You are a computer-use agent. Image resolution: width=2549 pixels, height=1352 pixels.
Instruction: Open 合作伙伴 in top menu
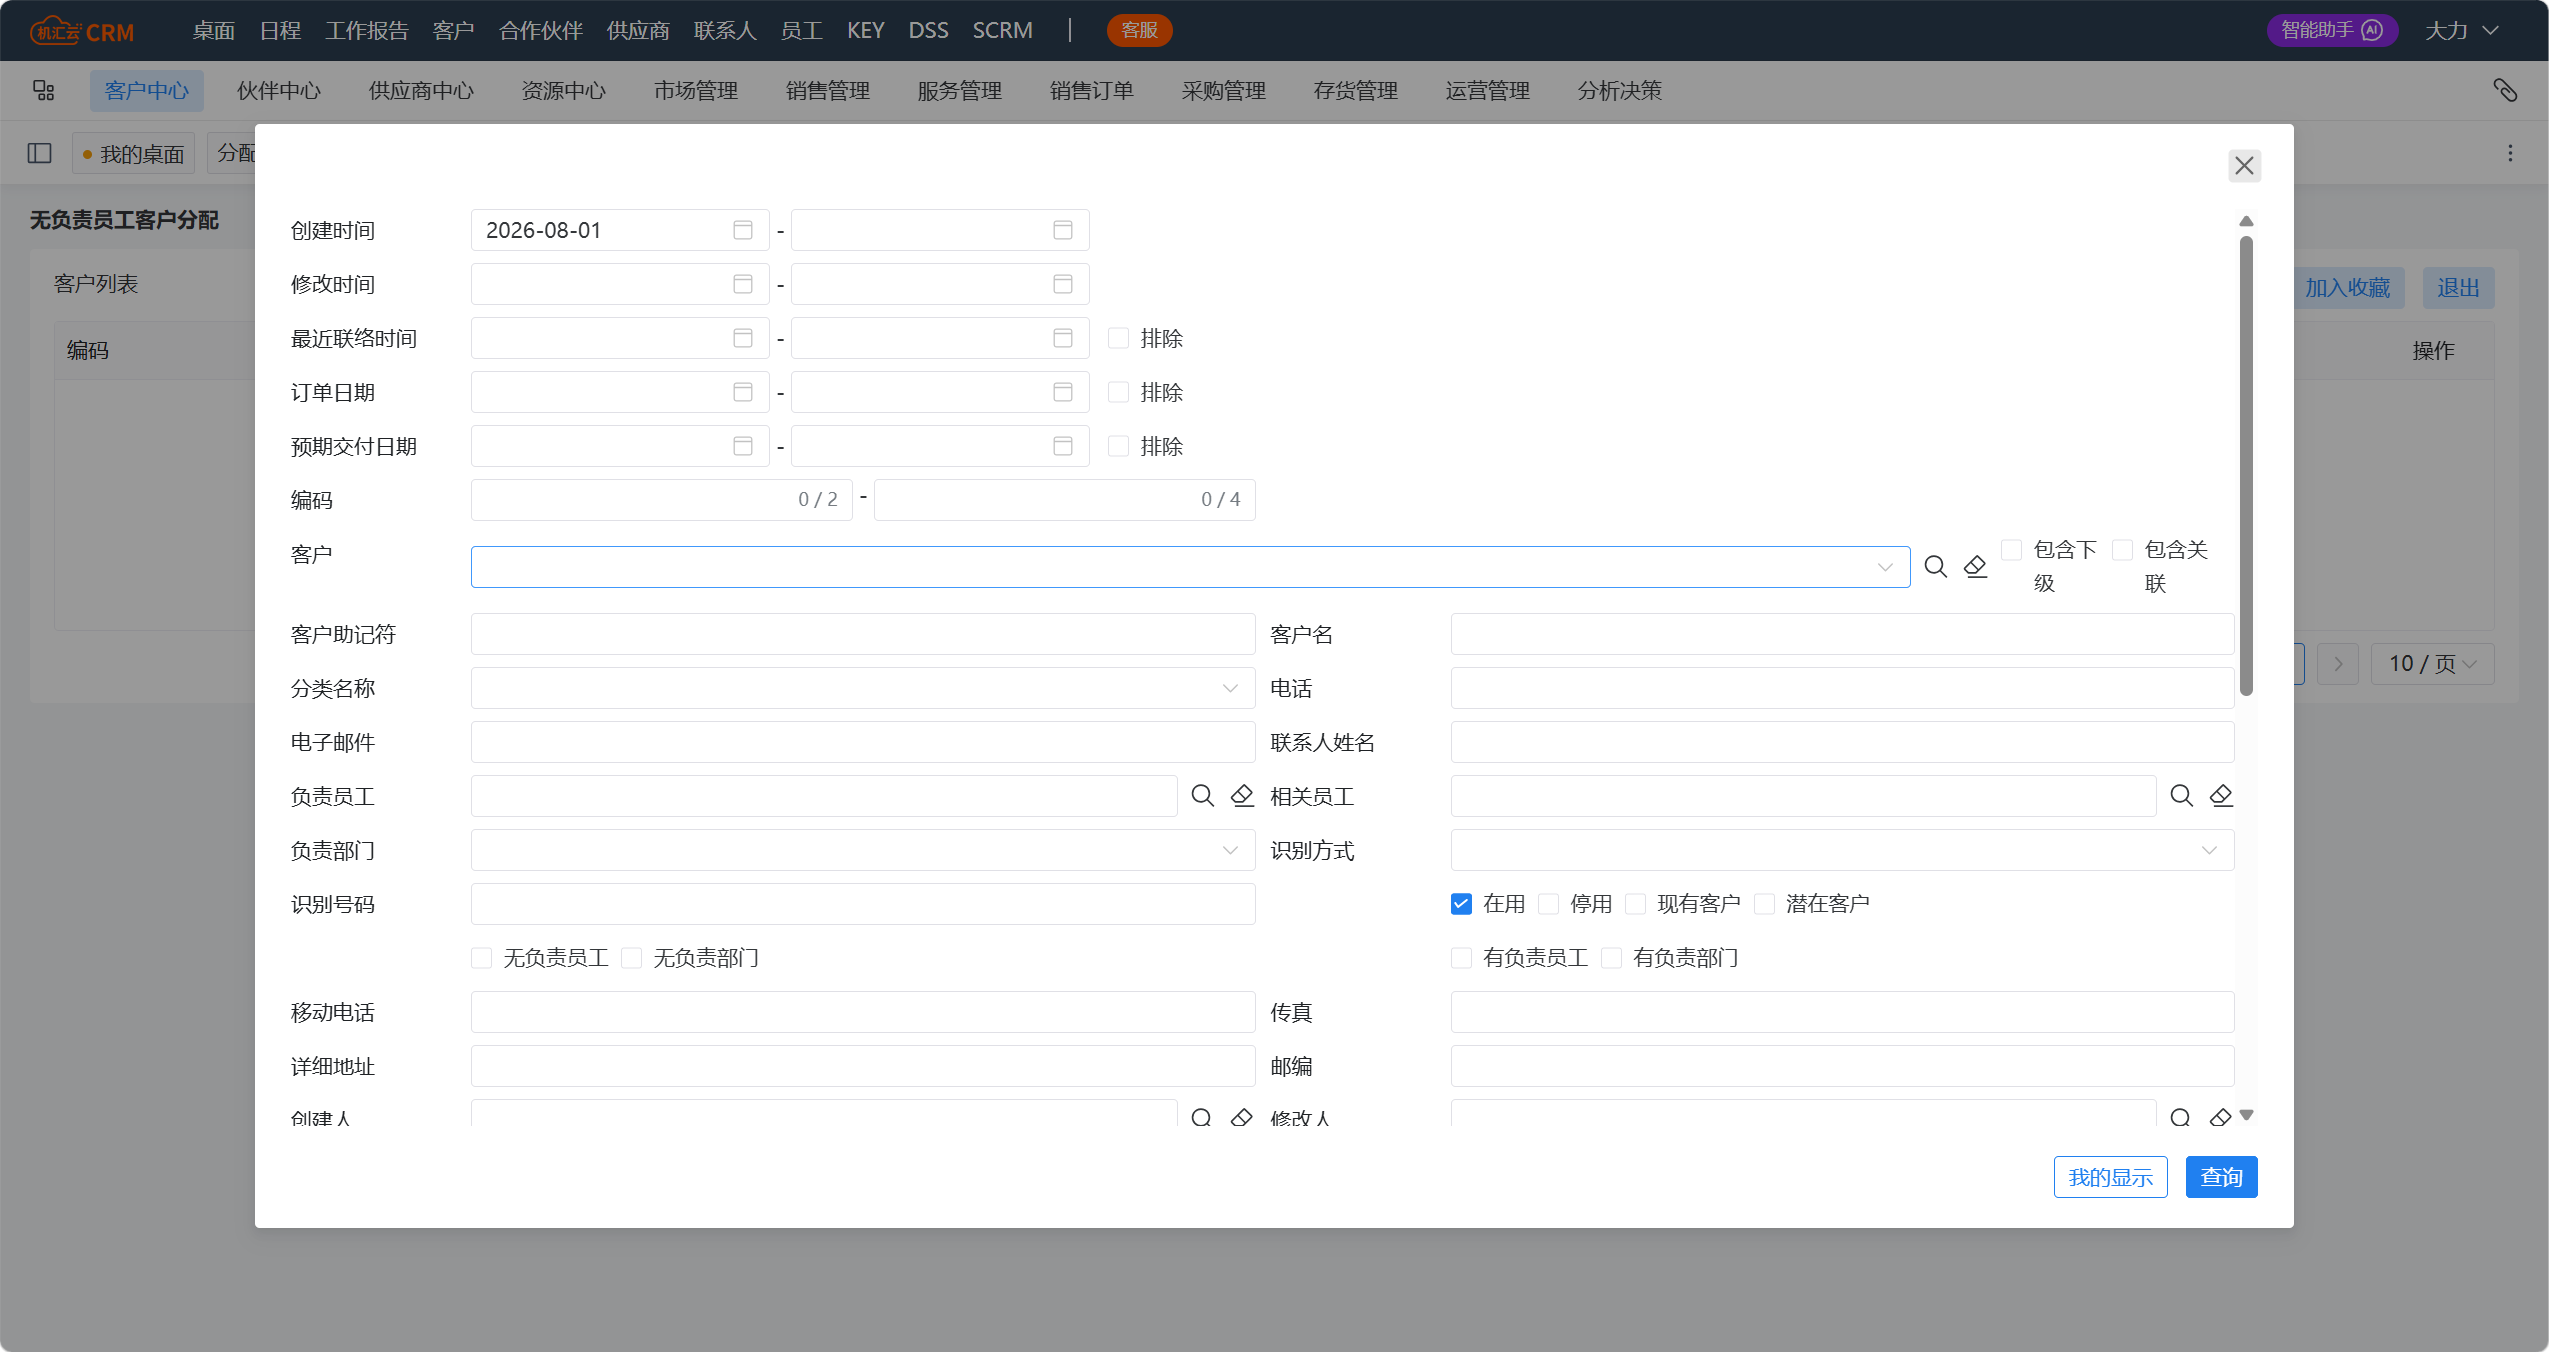541,31
